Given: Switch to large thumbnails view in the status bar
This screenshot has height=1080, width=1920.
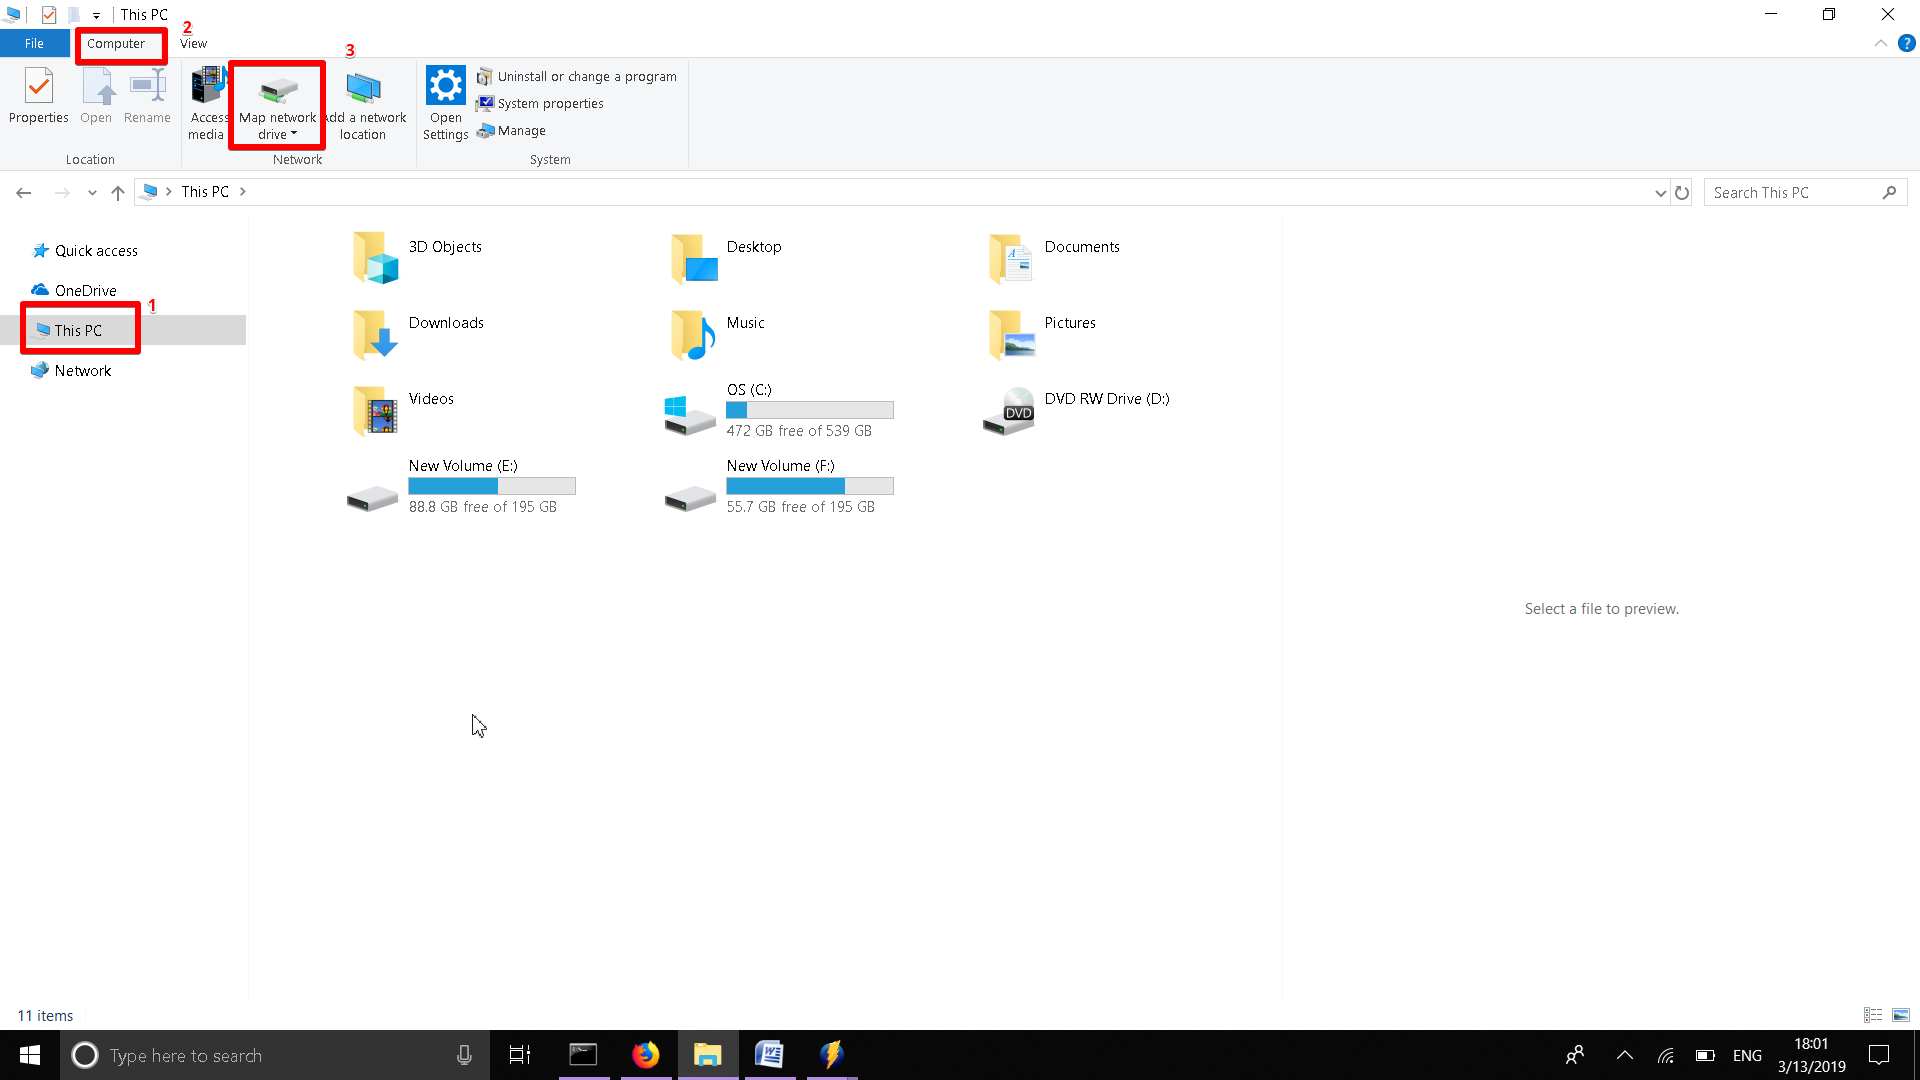Looking at the screenshot, I should [1899, 1015].
